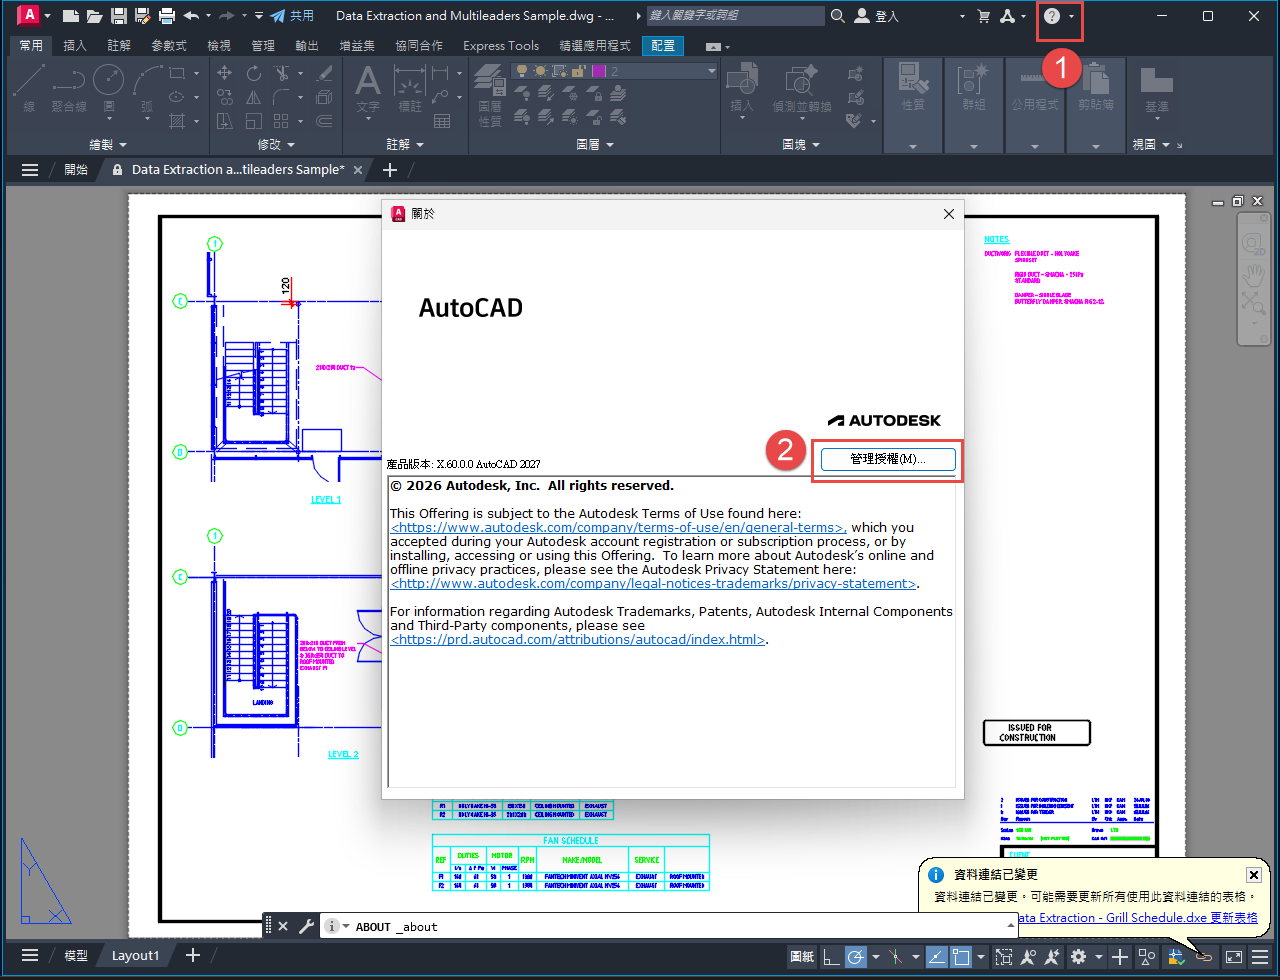Image resolution: width=1280 pixels, height=980 pixels.
Task: Switch to the Layout1 tab
Action: pyautogui.click(x=135, y=956)
